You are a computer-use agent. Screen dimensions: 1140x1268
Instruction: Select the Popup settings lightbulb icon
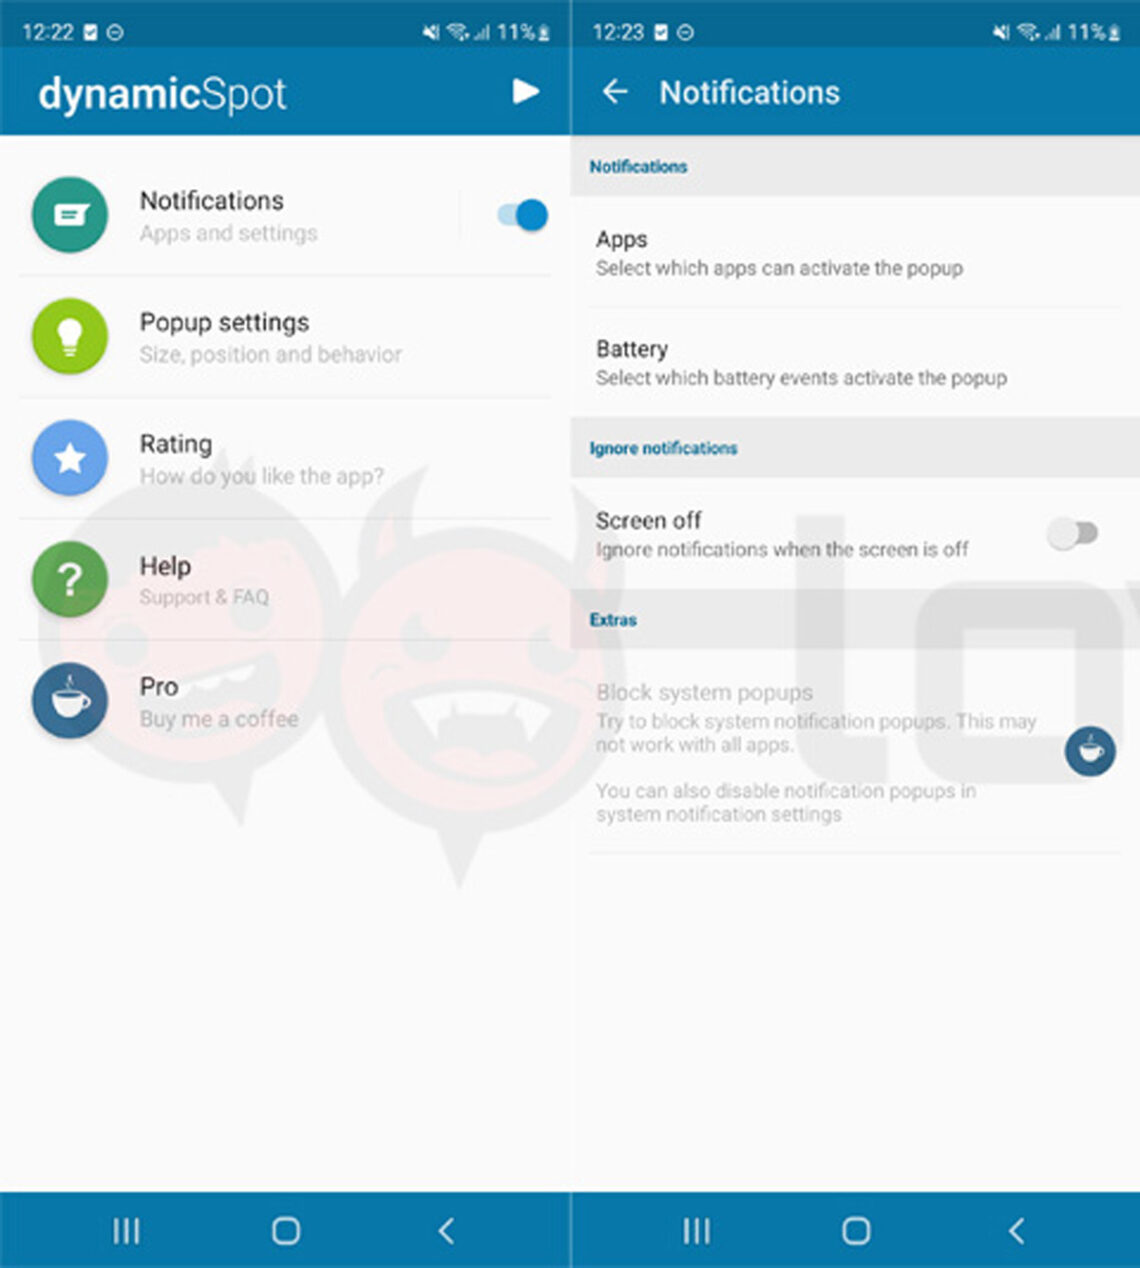pos(68,337)
